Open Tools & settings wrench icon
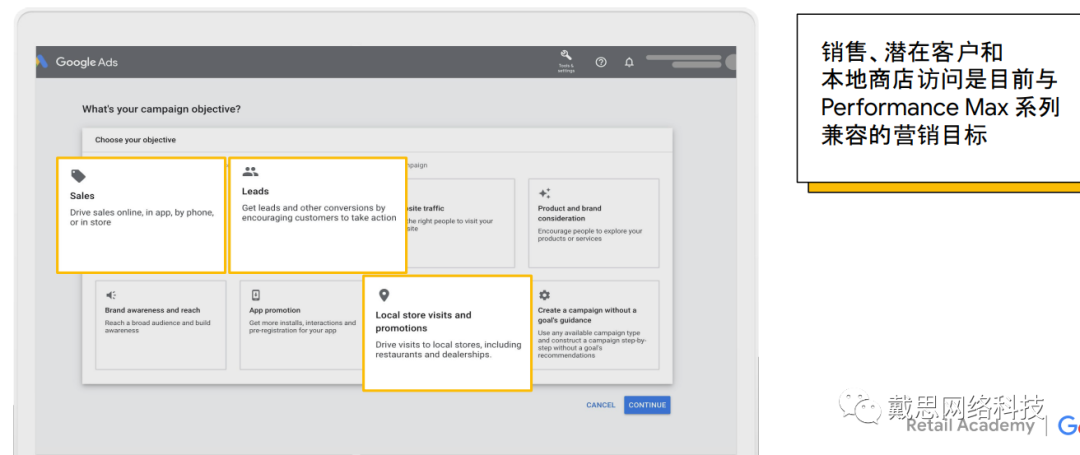 pos(566,61)
